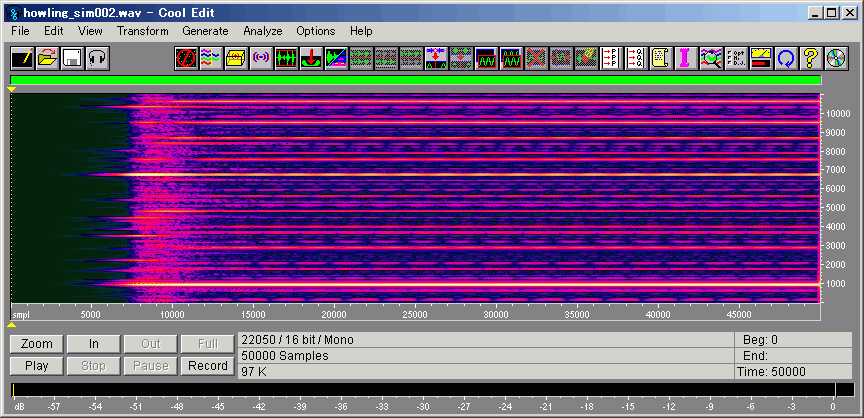Viewport: 864px width, 418px height.
Task: Click the bottom yellow cursor marker triangle
Action: (12, 324)
